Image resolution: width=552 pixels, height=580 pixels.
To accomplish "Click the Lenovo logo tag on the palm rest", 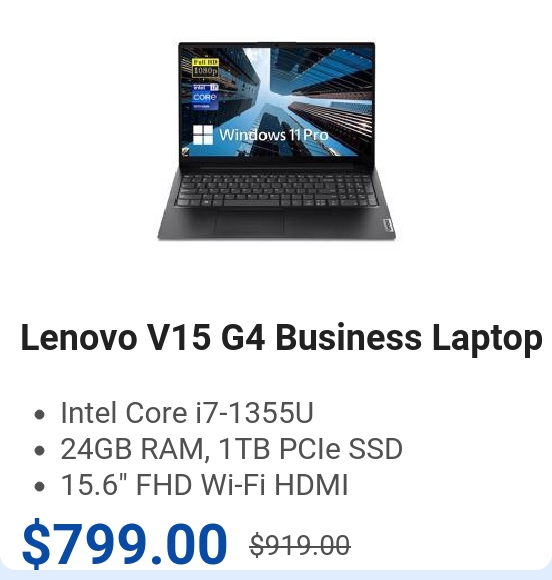I will 388,225.
